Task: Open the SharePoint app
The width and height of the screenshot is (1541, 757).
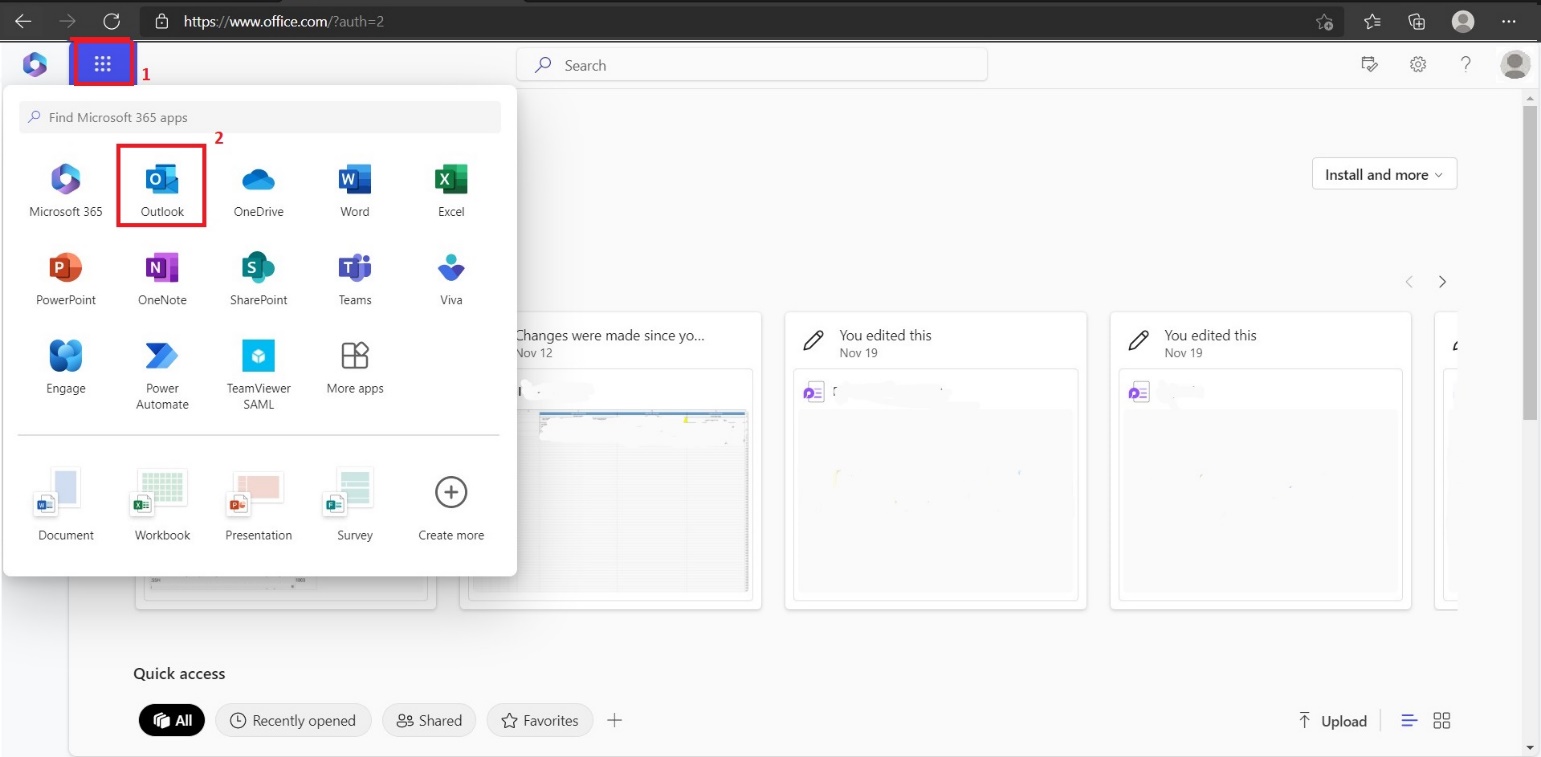Action: click(x=258, y=280)
